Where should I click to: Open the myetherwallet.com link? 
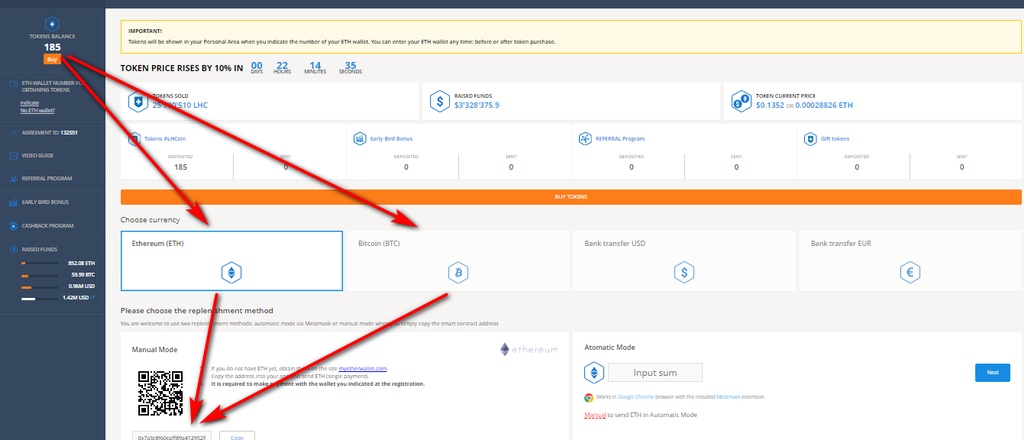(x=363, y=369)
